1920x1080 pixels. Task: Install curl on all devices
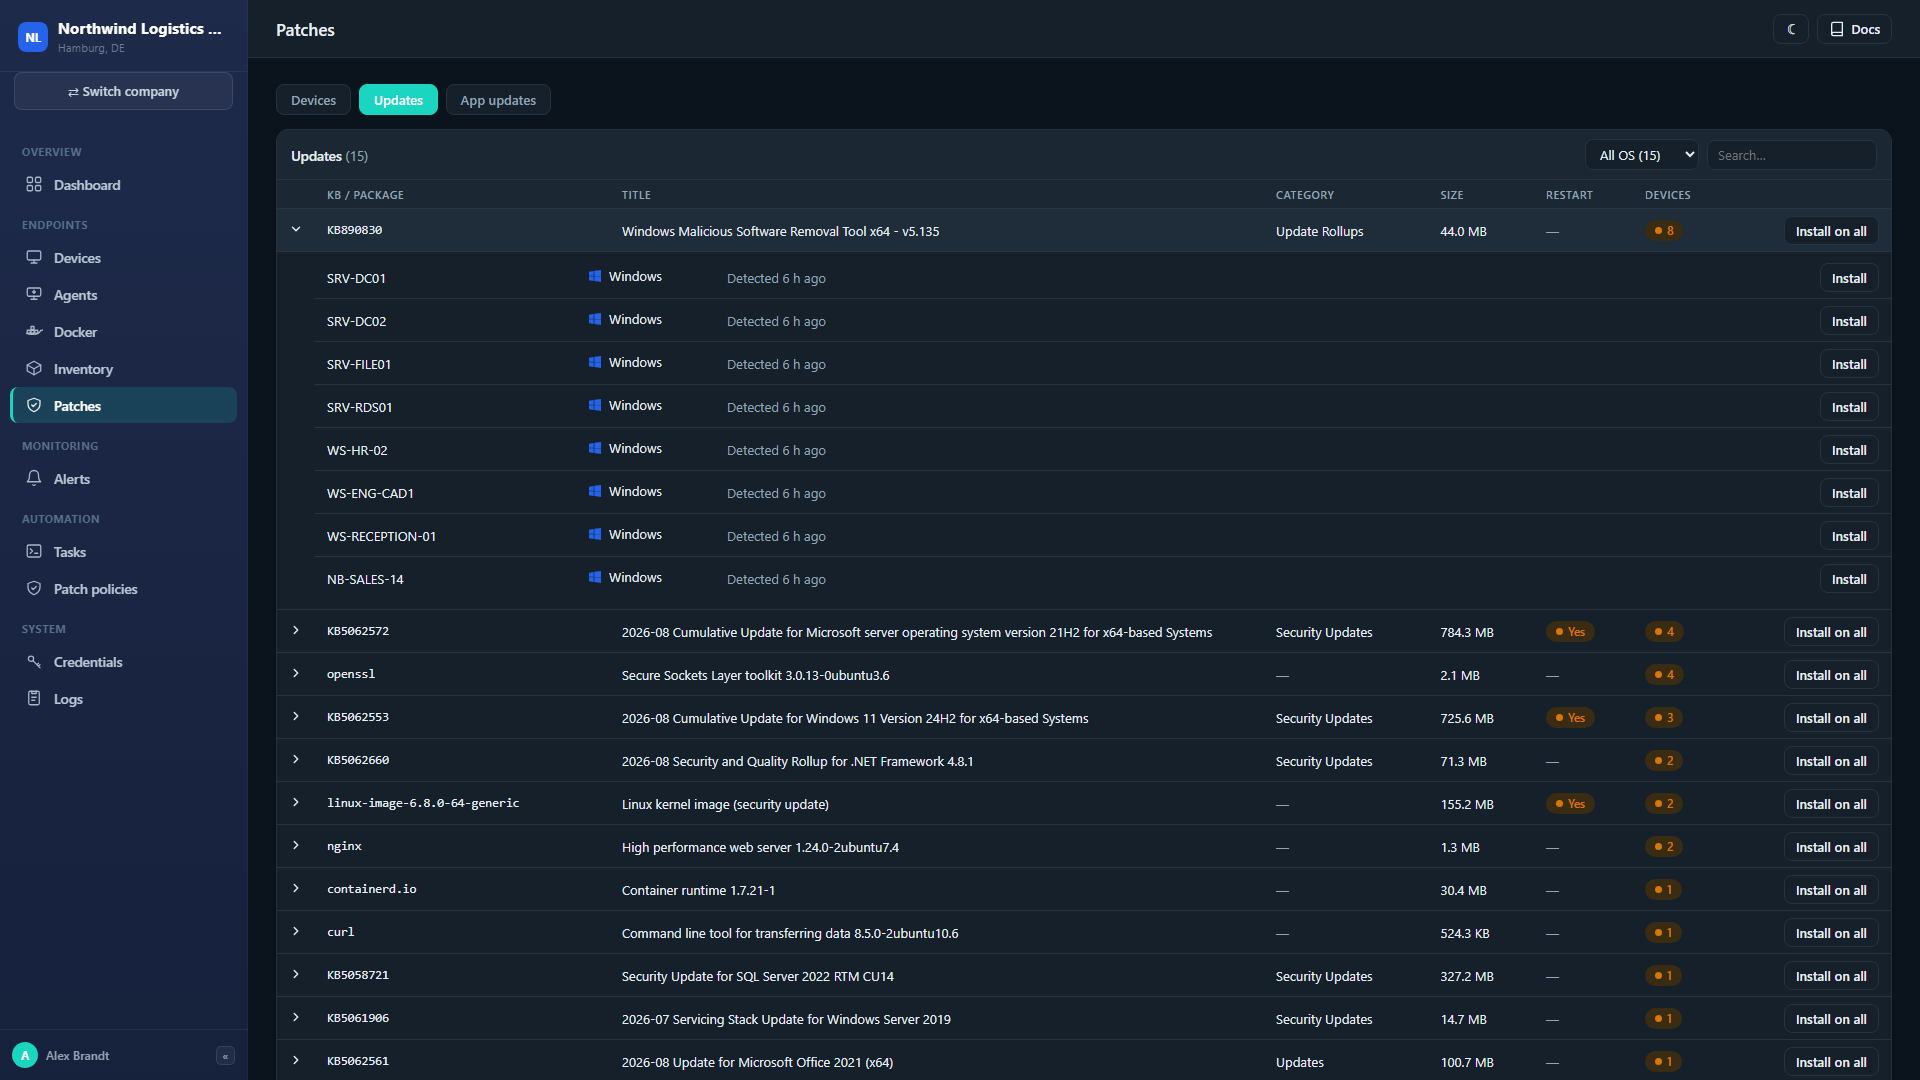[x=1831, y=933]
